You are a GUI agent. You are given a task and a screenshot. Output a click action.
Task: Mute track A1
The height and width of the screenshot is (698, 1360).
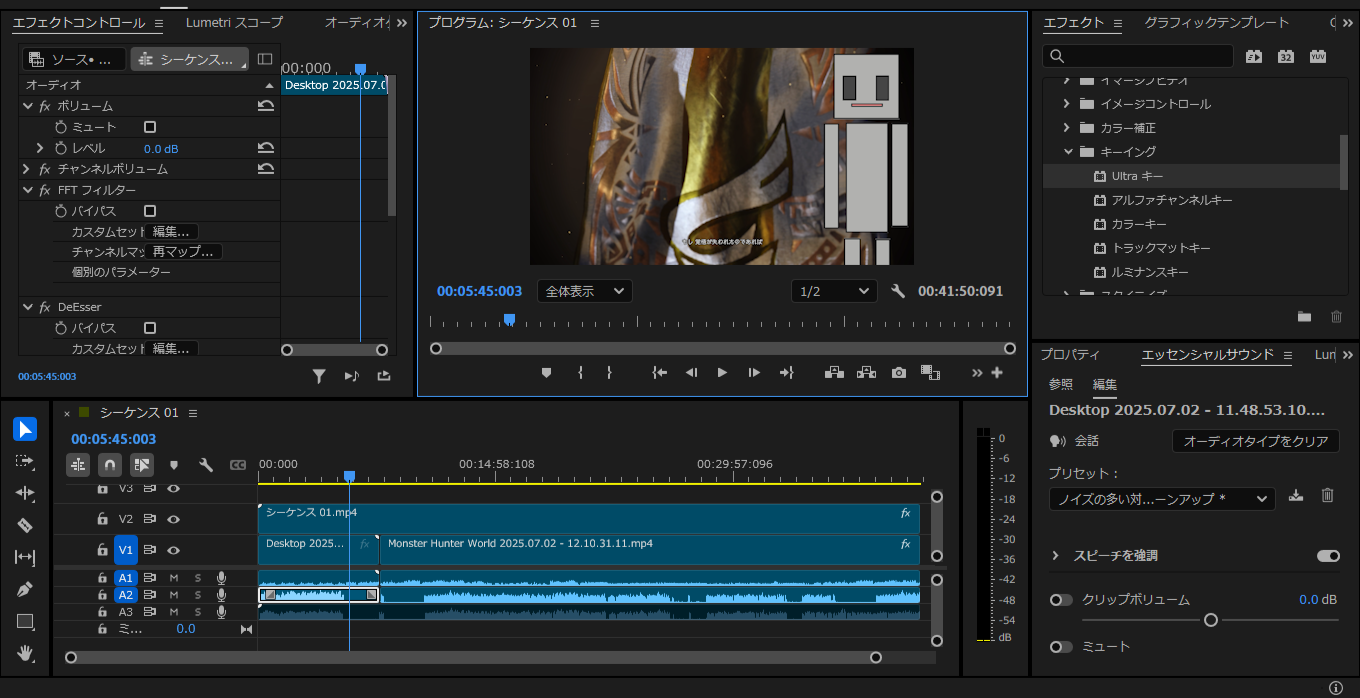(x=174, y=578)
